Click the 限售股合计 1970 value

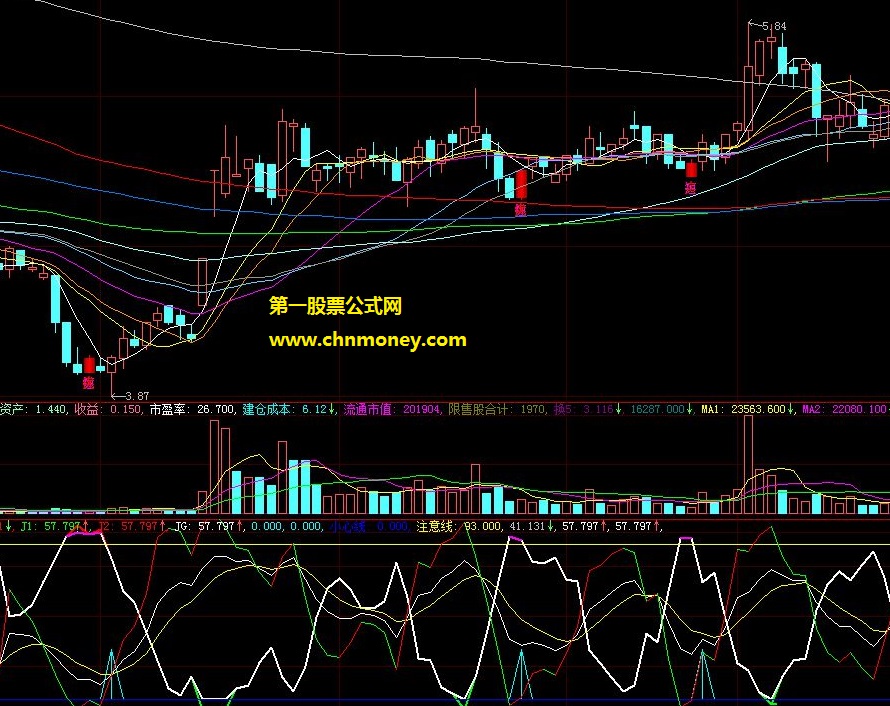497,409
